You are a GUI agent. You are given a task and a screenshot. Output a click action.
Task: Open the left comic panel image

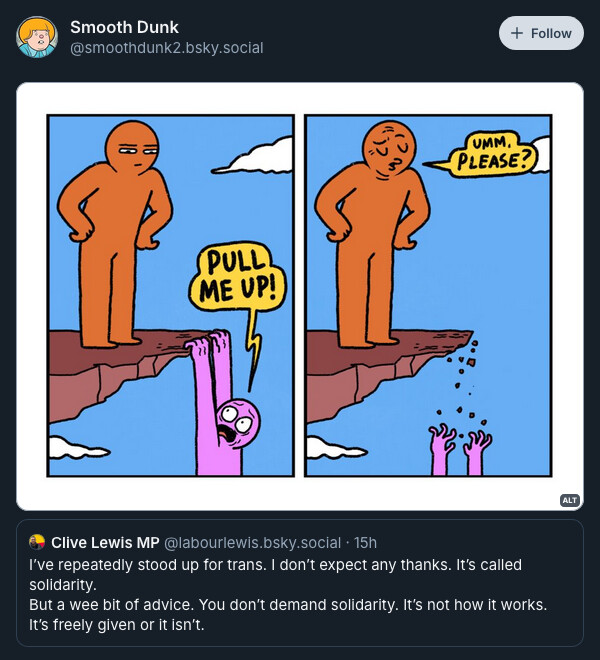pos(171,295)
